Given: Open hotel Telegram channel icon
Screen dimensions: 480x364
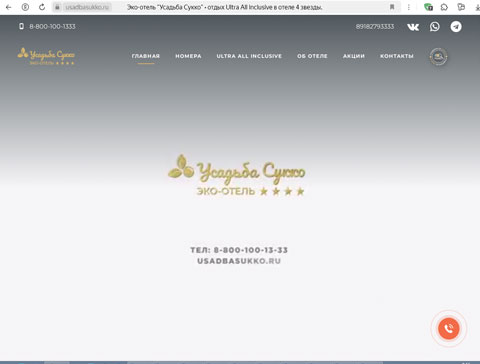Looking at the screenshot, I should point(456,27).
